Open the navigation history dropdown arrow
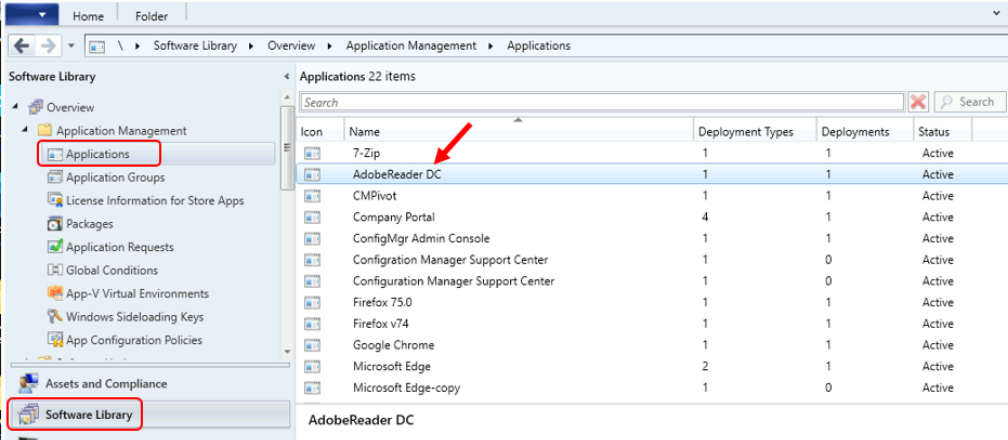Viewport: 1008px width, 440px height. [71, 46]
